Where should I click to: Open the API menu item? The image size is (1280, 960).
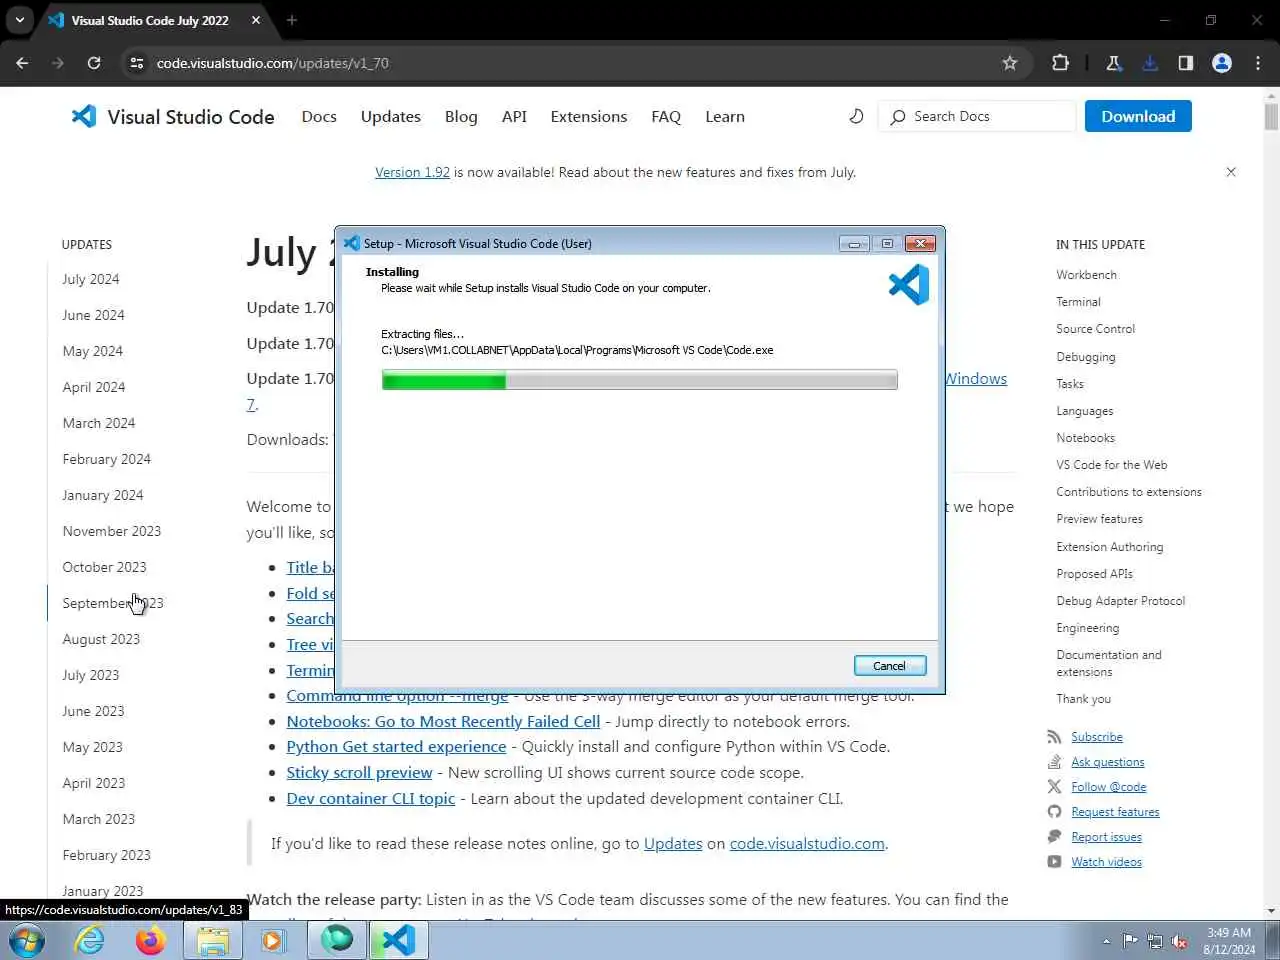point(514,117)
